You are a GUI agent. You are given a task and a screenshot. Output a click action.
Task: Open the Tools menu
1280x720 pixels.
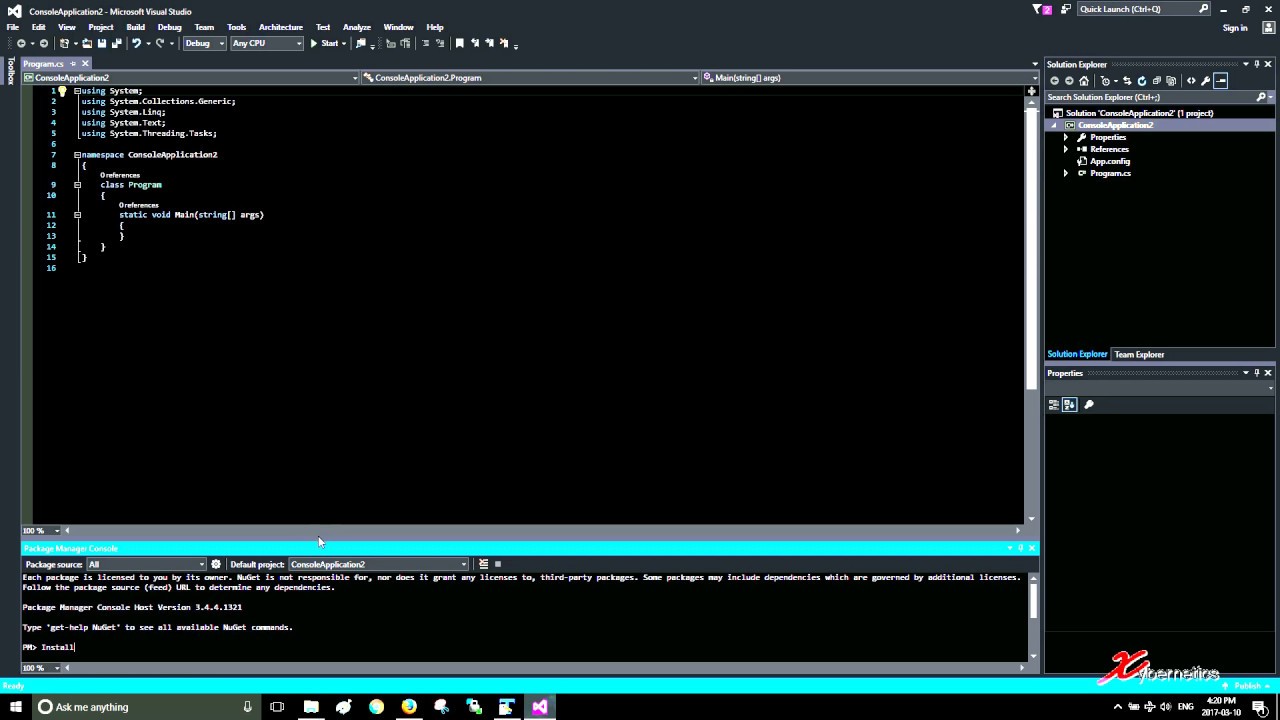pos(236,27)
